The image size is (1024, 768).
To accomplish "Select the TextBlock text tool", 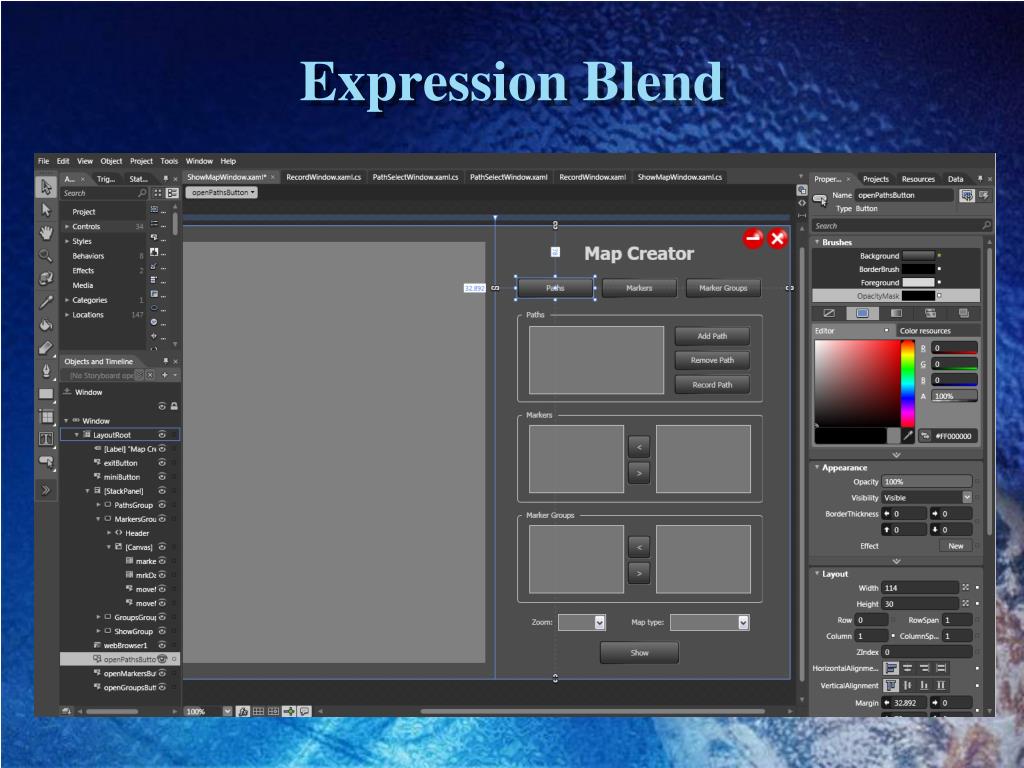I will coord(46,440).
